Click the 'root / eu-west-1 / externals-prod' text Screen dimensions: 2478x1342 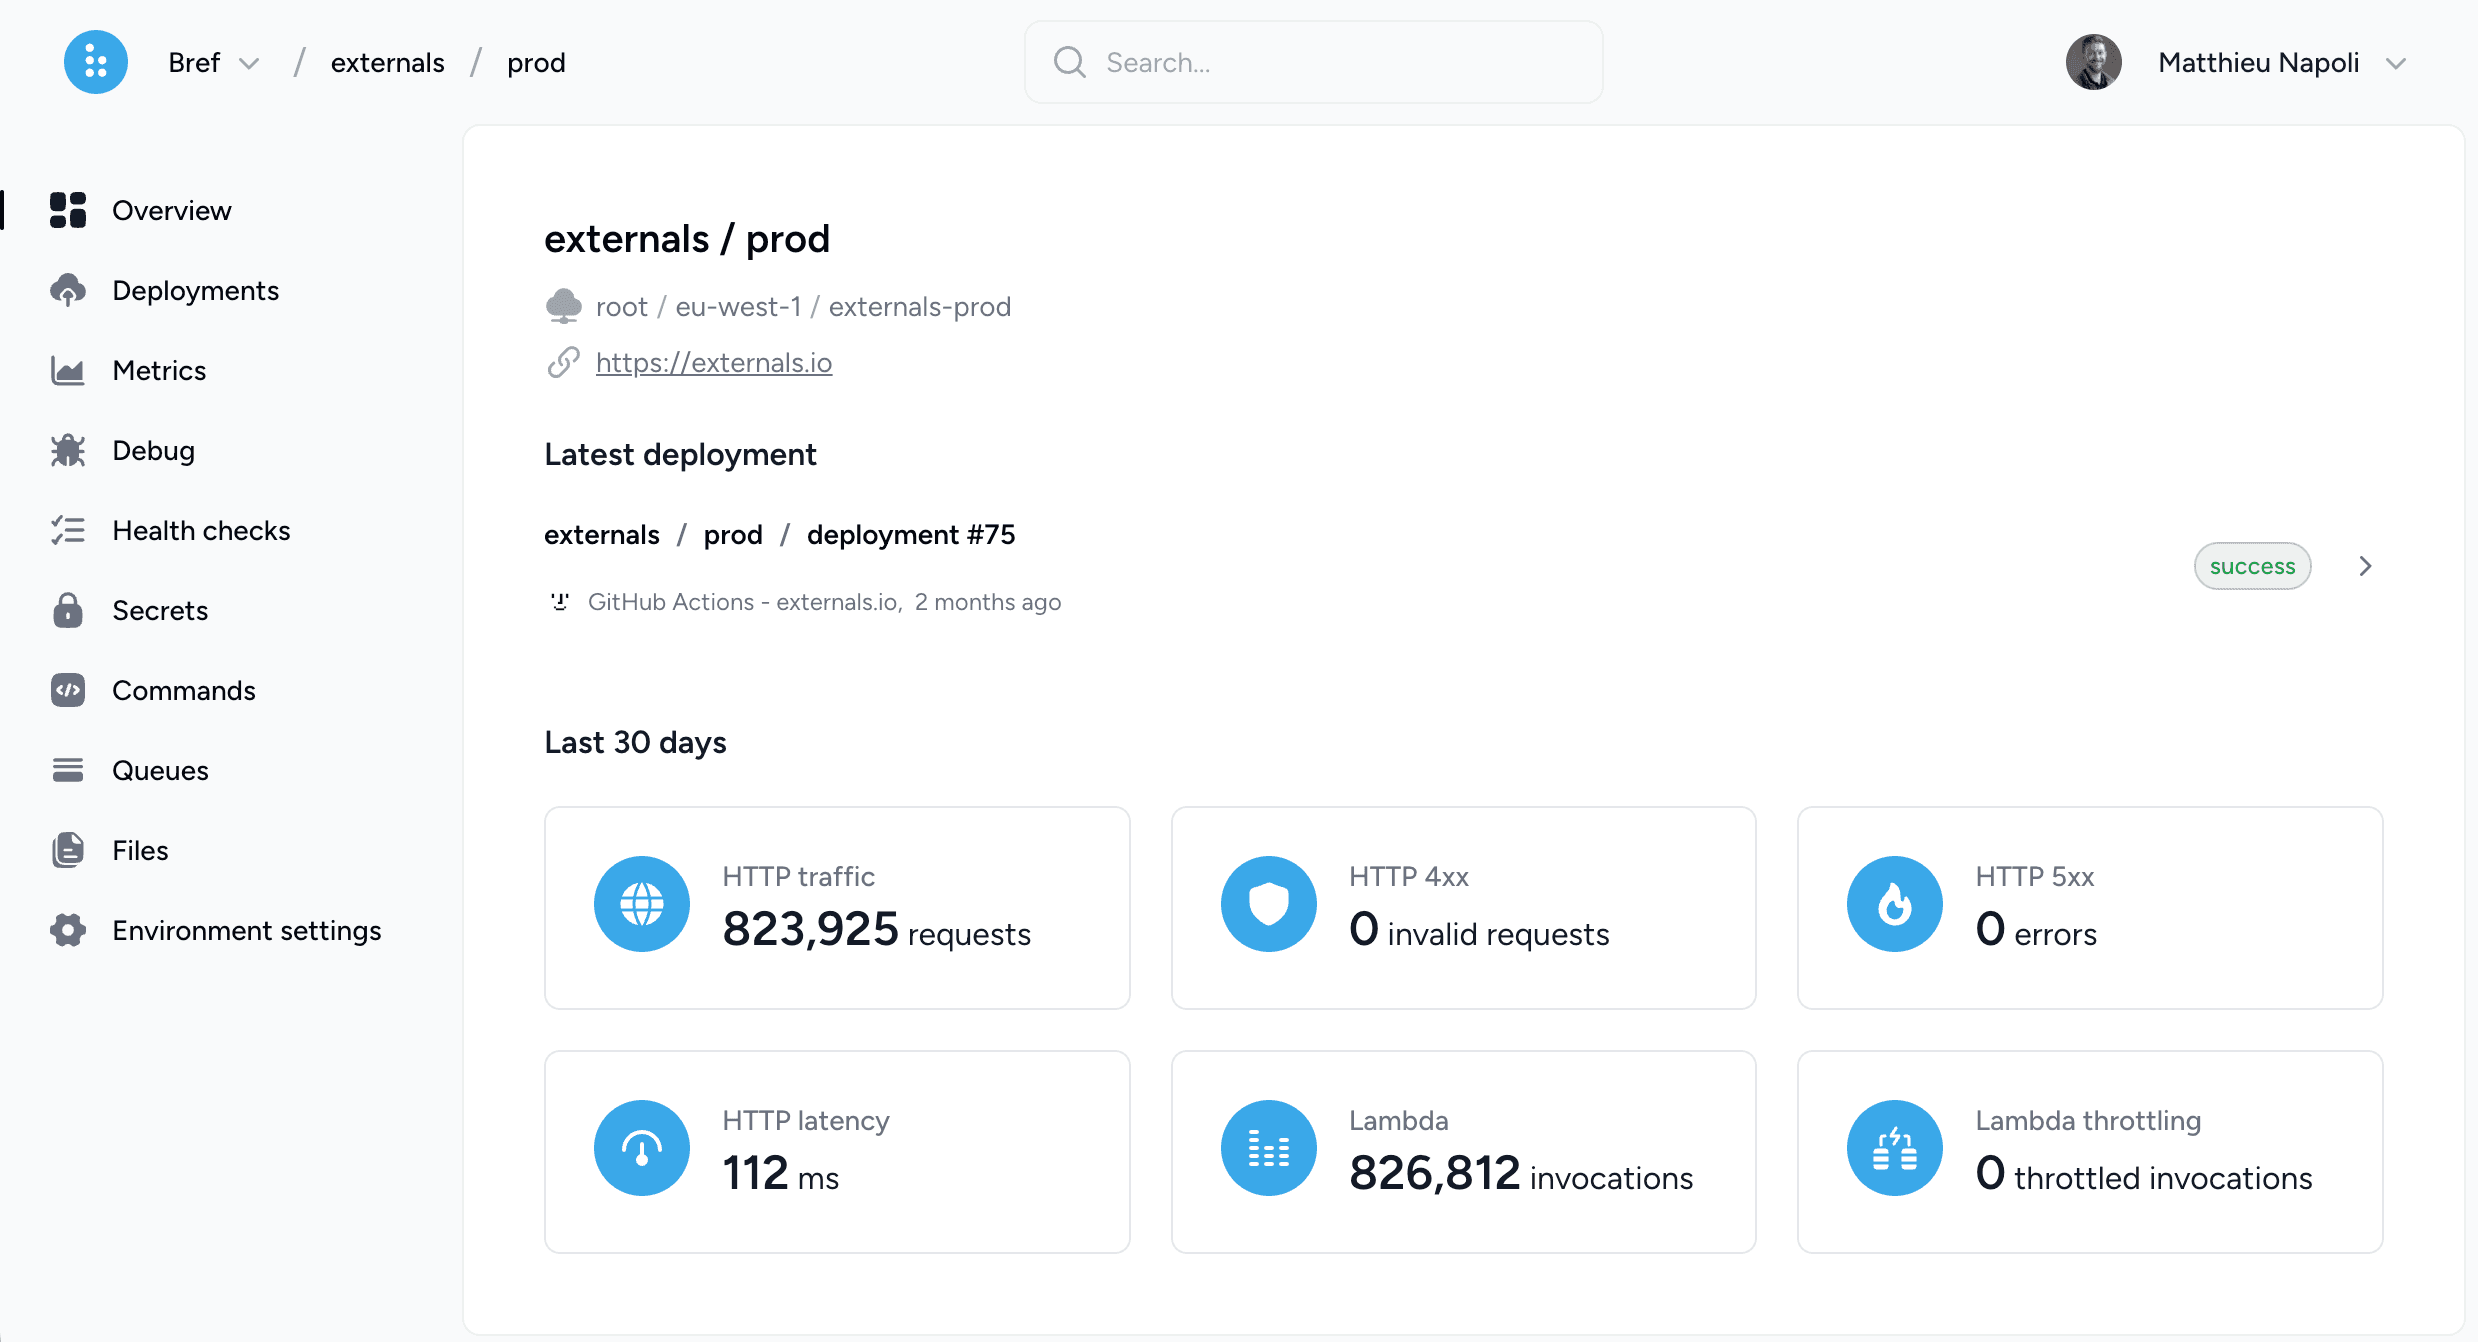[x=803, y=306]
